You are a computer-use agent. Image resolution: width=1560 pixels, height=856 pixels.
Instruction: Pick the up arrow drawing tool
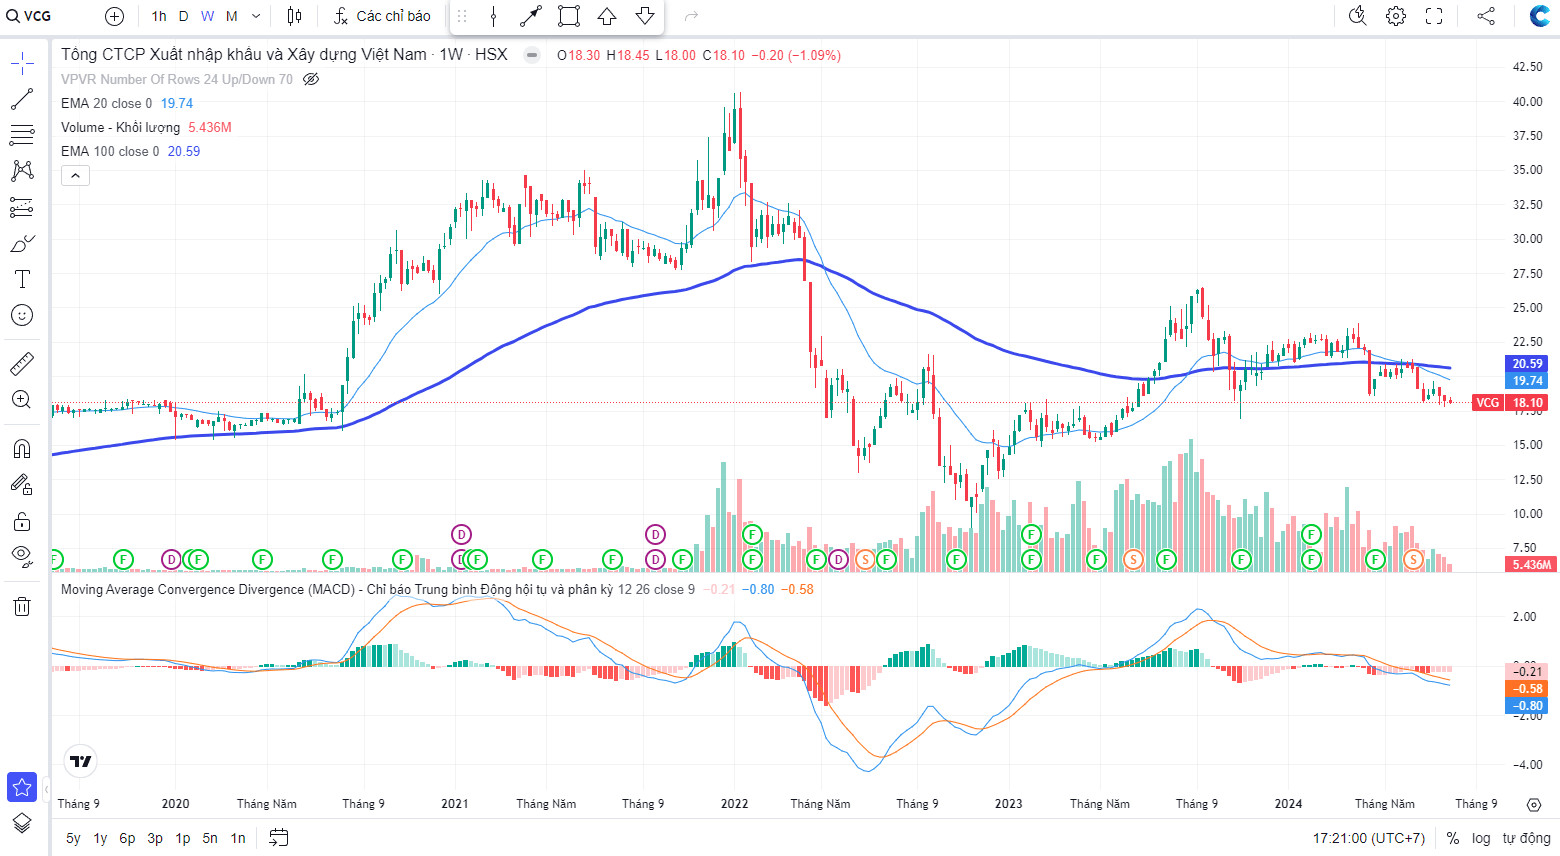point(607,16)
